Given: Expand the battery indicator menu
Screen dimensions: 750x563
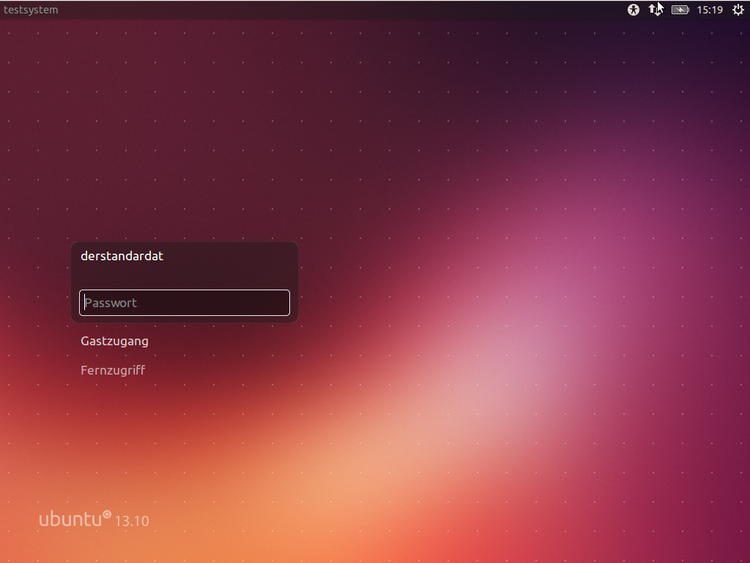Looking at the screenshot, I should [680, 10].
